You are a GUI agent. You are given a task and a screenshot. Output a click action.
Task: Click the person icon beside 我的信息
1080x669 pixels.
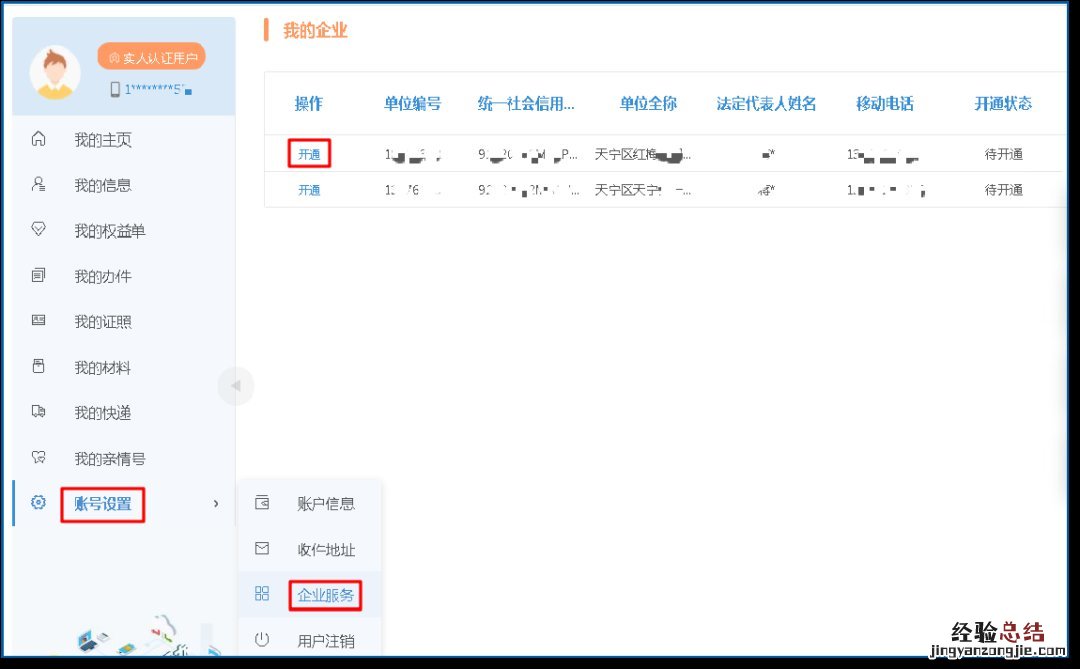[39, 184]
